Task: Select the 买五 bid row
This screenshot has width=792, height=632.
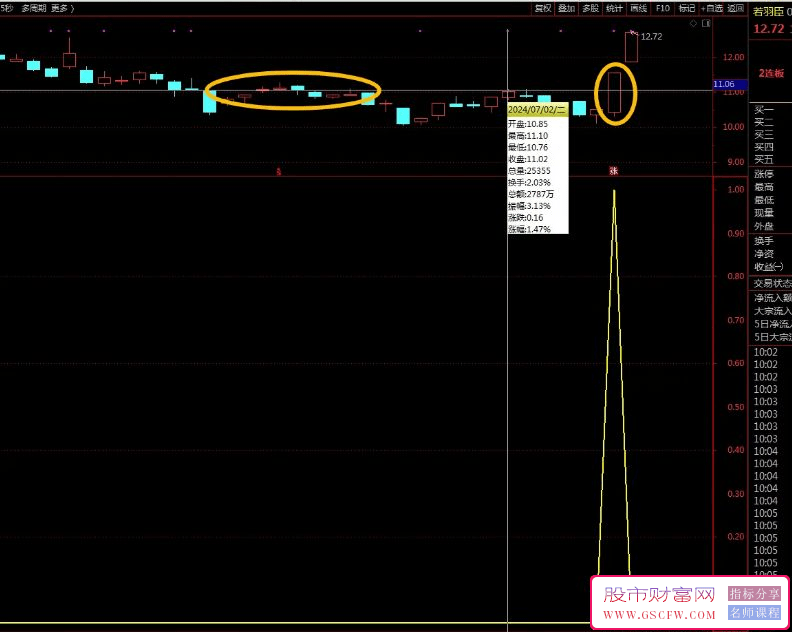Action: click(764, 160)
